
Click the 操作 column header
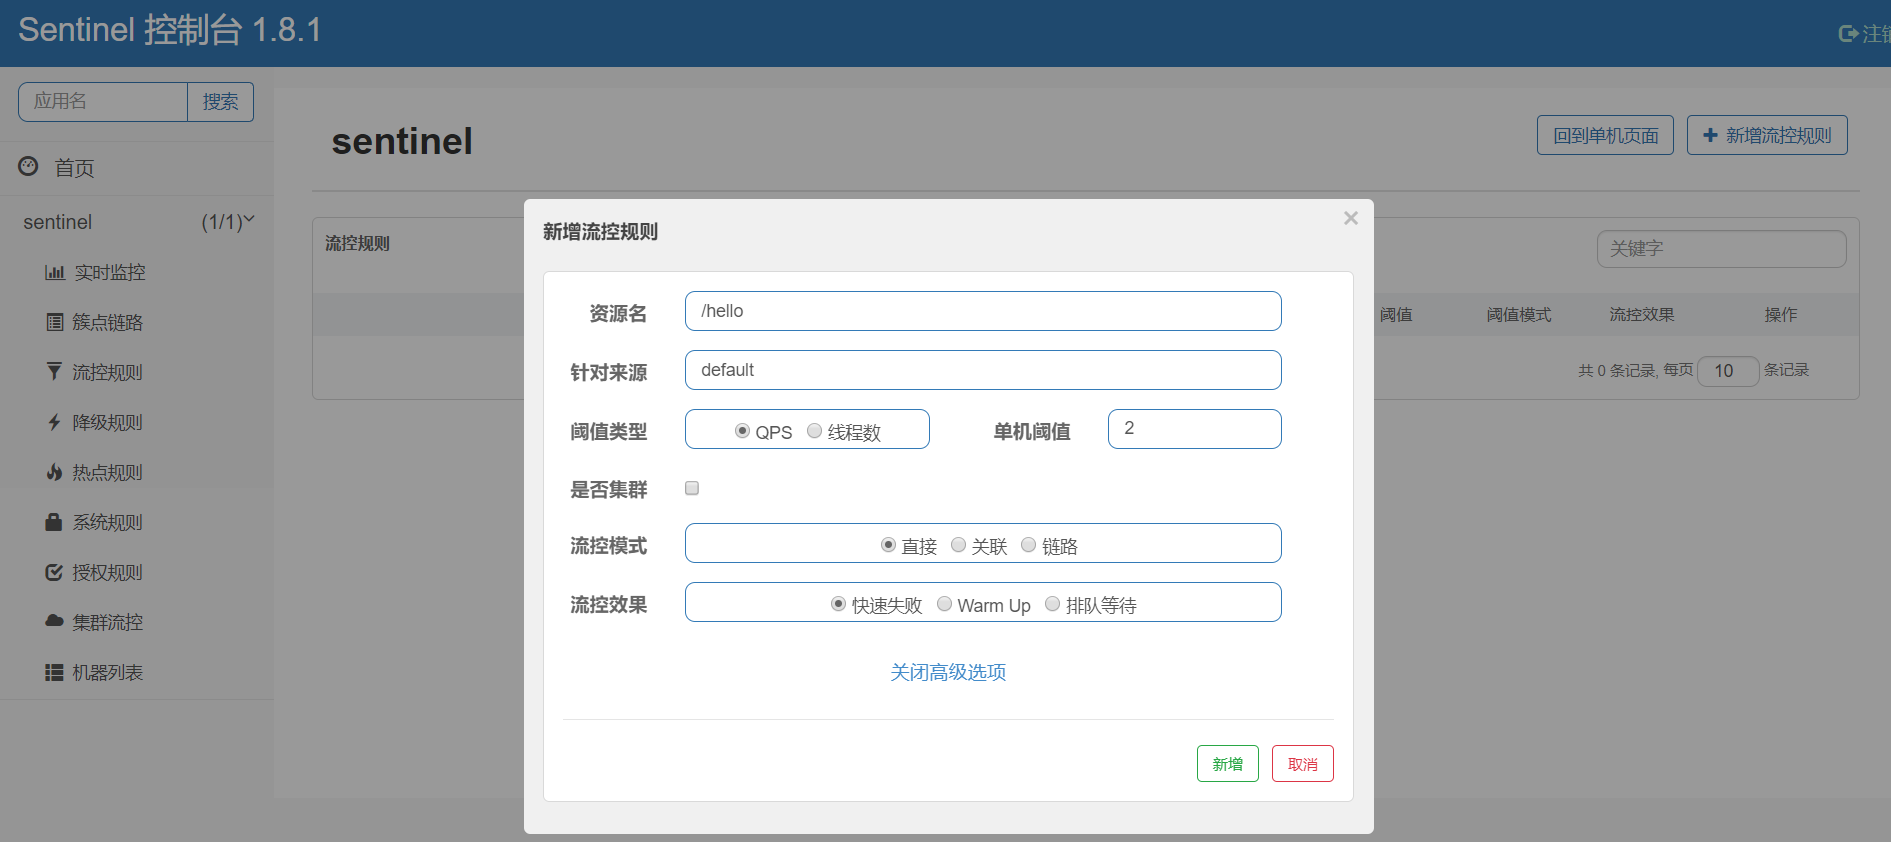[x=1780, y=314]
